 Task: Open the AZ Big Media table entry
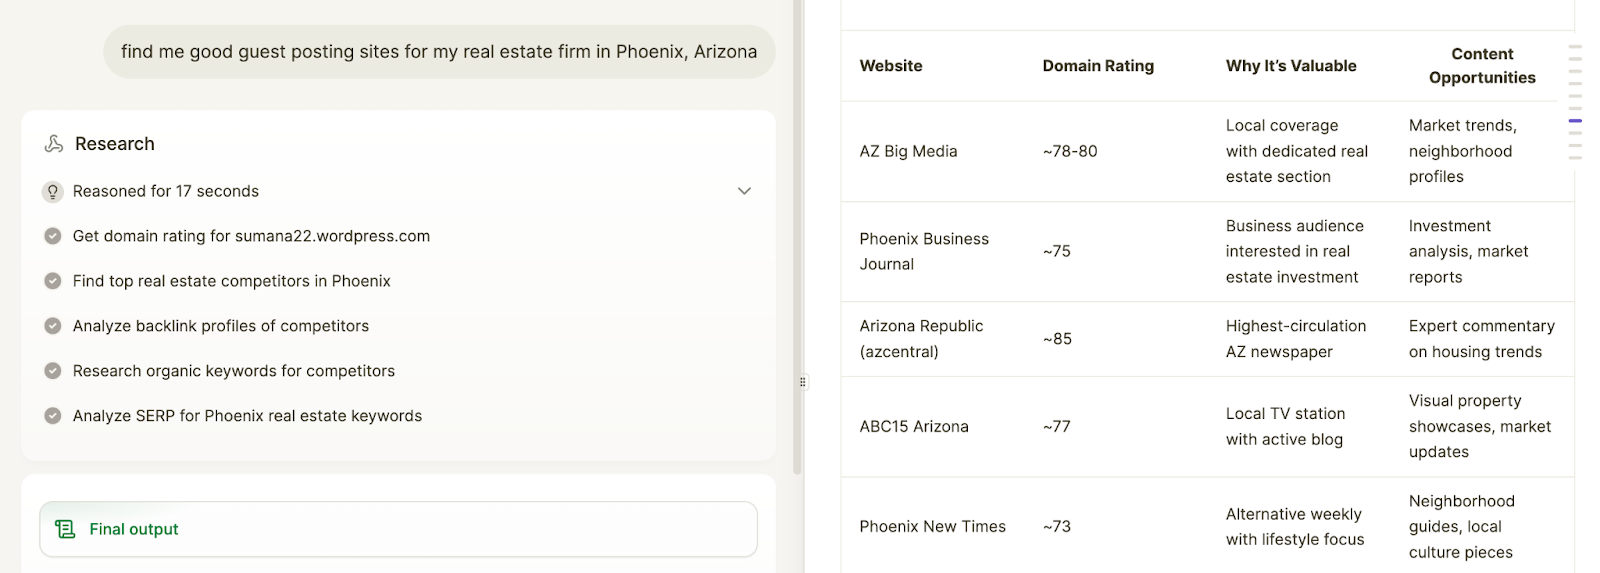(x=908, y=151)
